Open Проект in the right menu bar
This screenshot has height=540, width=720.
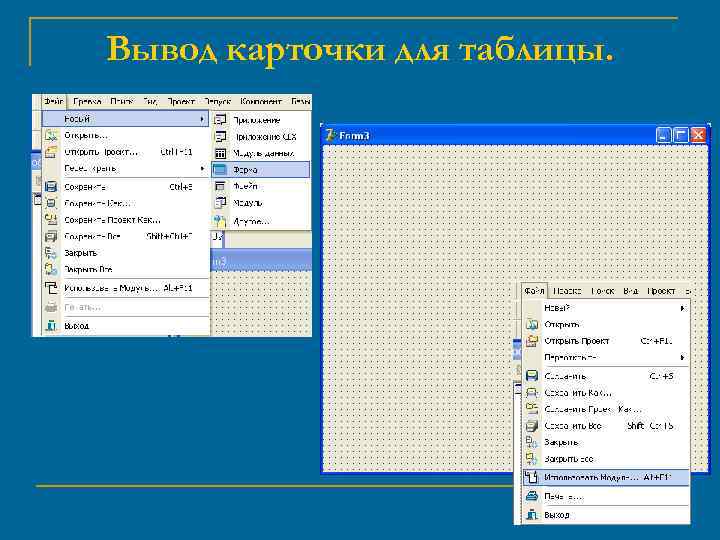(661, 291)
